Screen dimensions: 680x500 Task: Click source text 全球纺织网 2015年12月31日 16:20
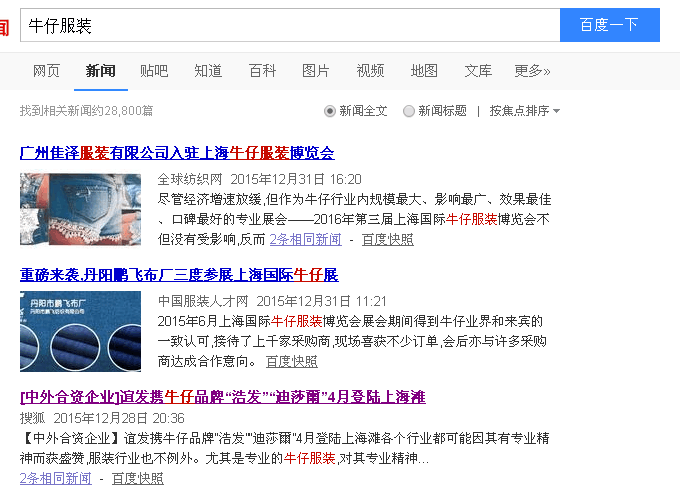pyautogui.click(x=259, y=179)
